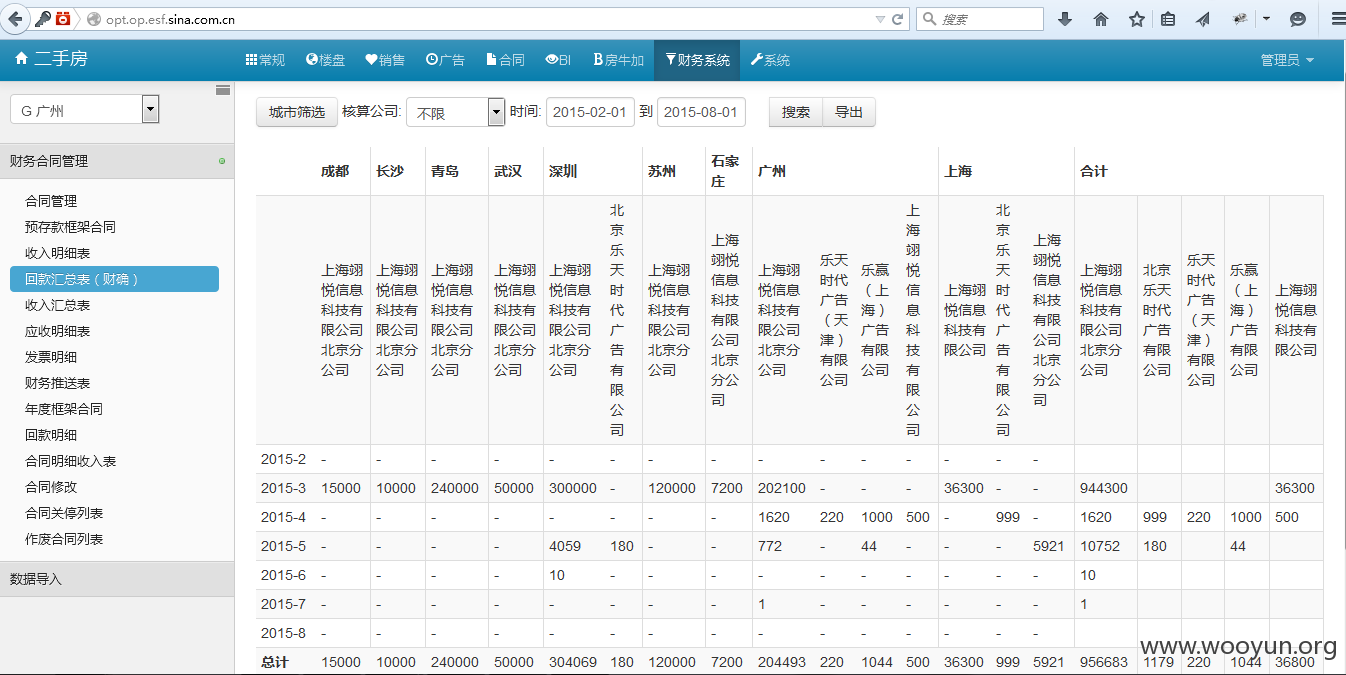Click the browser search box

tap(980, 19)
